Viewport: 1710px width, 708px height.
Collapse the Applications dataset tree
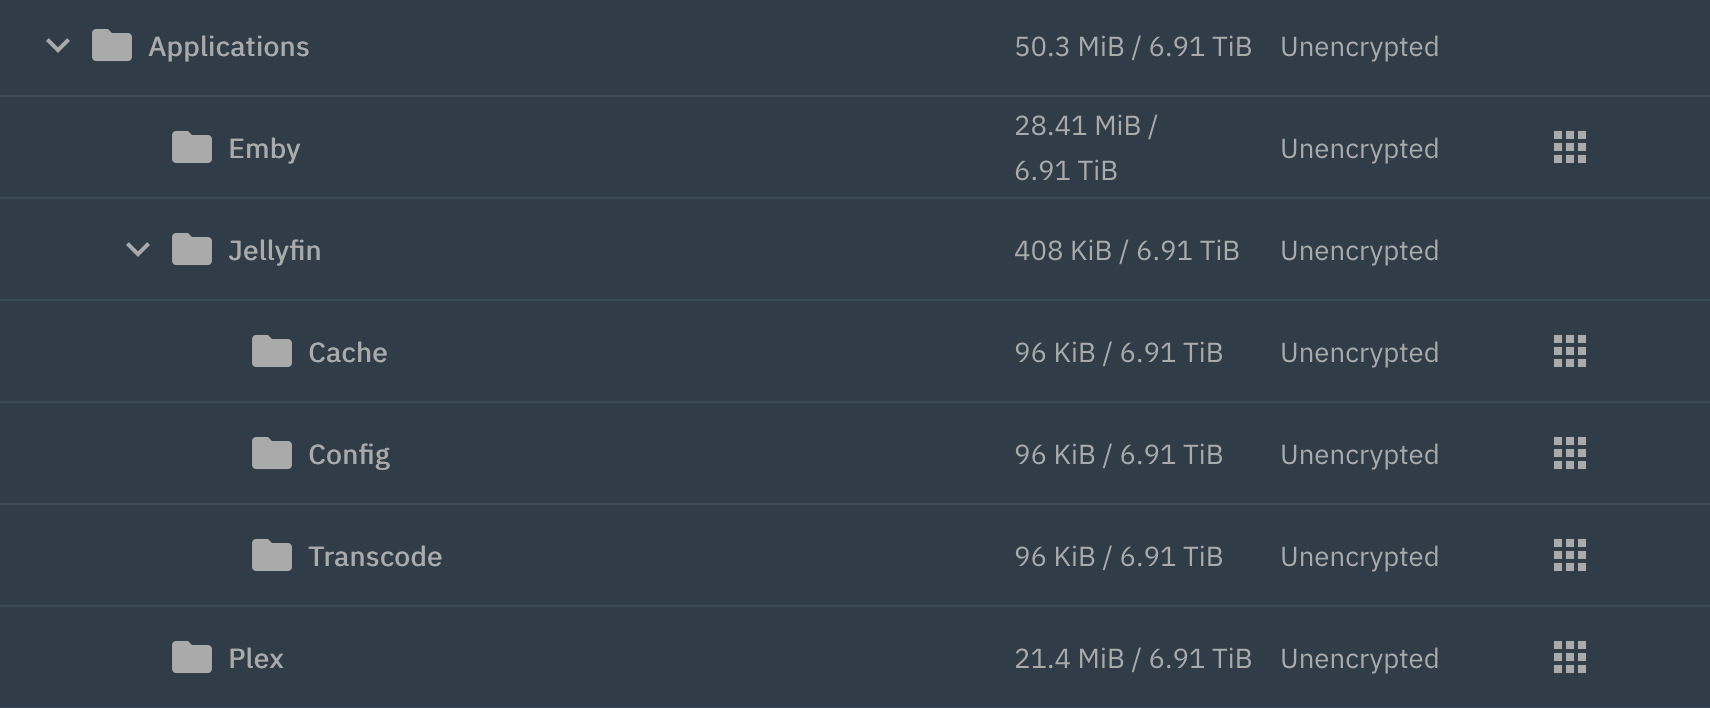coord(58,46)
